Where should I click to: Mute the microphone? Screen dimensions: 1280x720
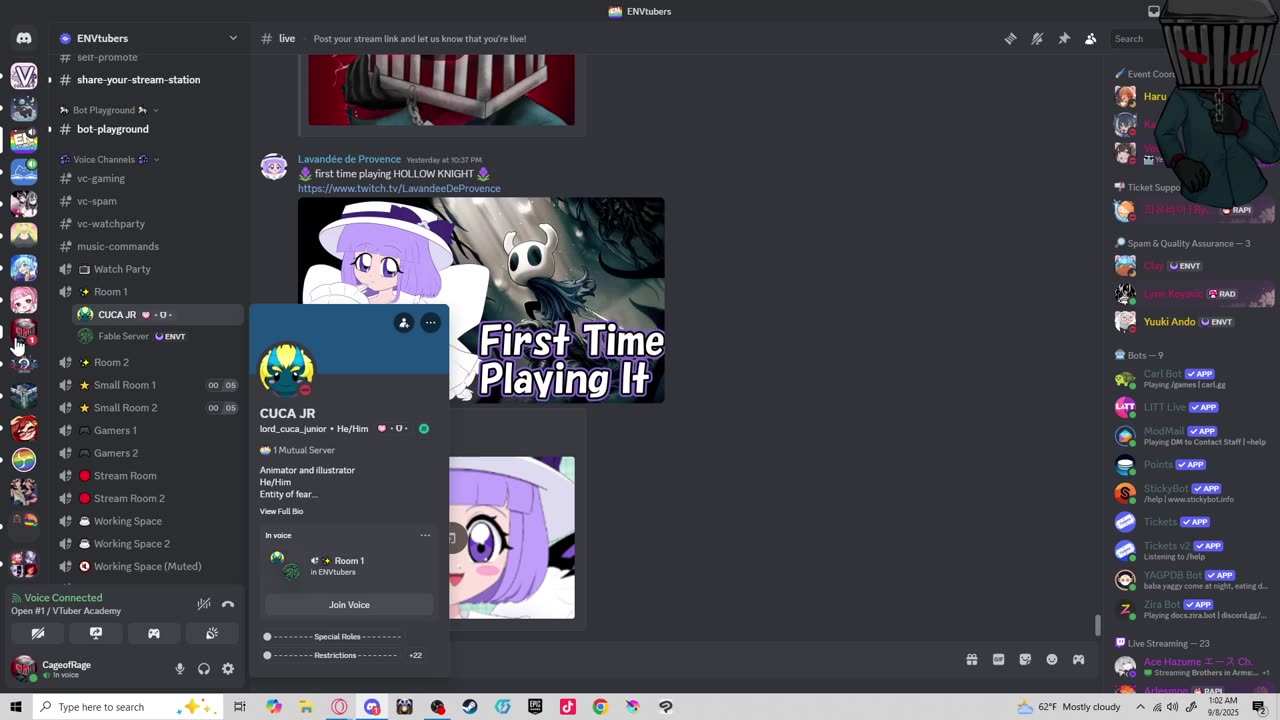click(x=180, y=669)
